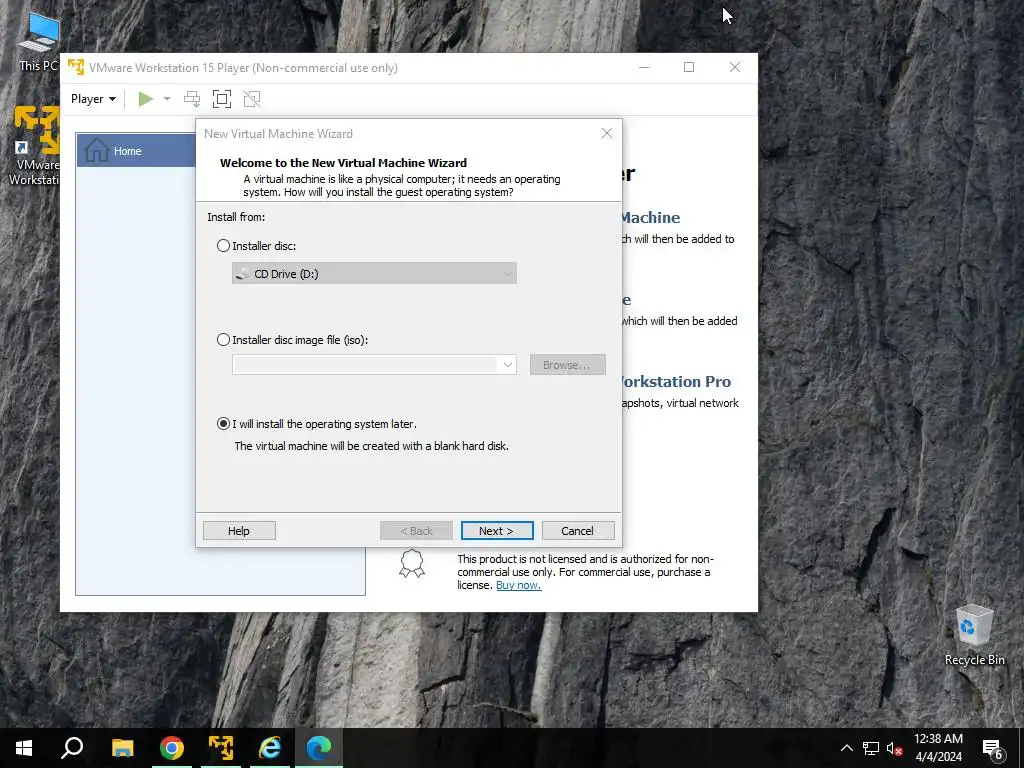Click the VMware Player taskbar icon
The height and width of the screenshot is (768, 1024).
[221, 748]
